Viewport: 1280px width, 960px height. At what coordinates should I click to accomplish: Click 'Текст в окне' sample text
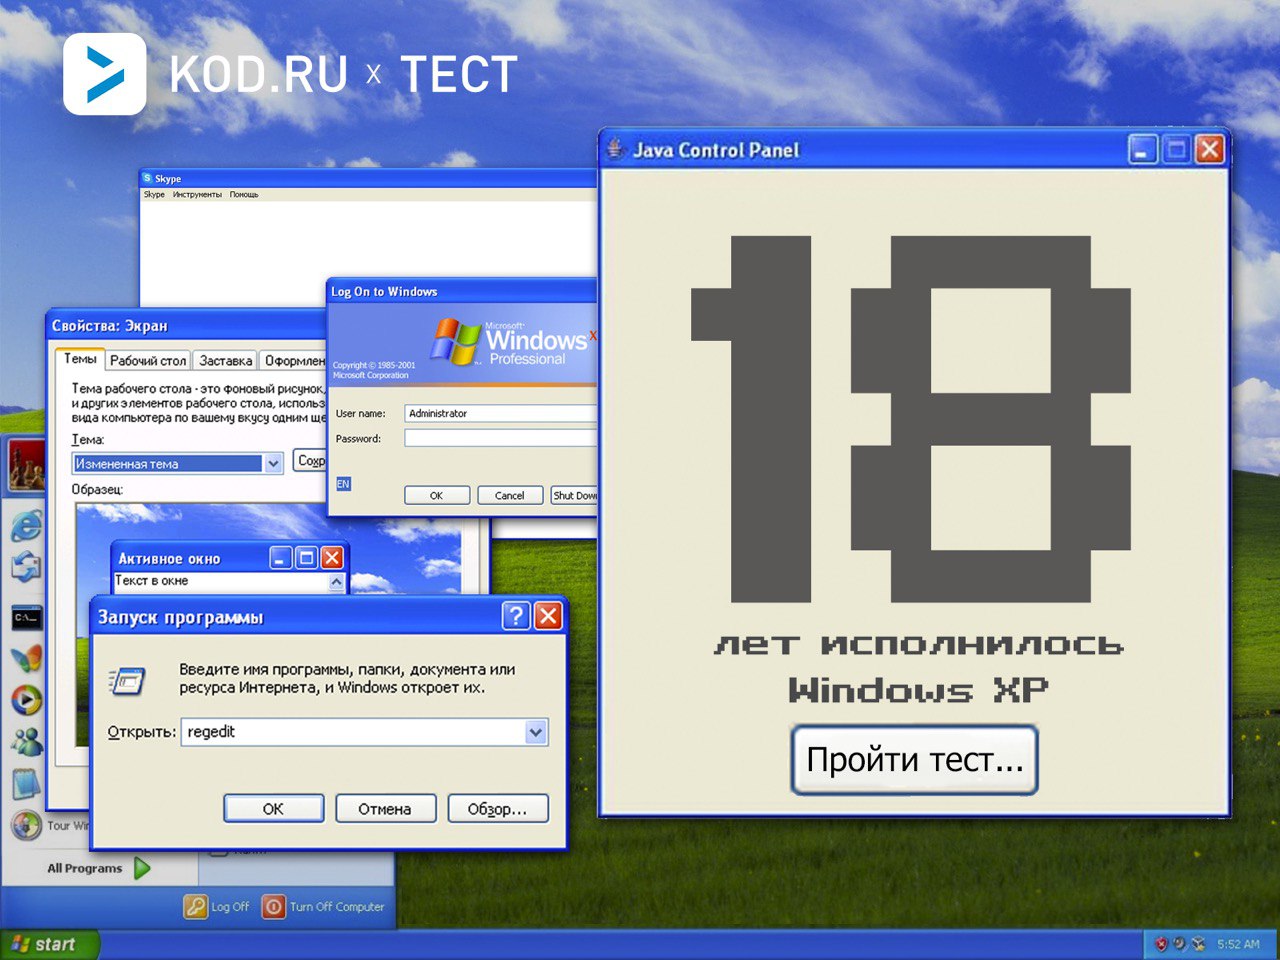[x=151, y=580]
